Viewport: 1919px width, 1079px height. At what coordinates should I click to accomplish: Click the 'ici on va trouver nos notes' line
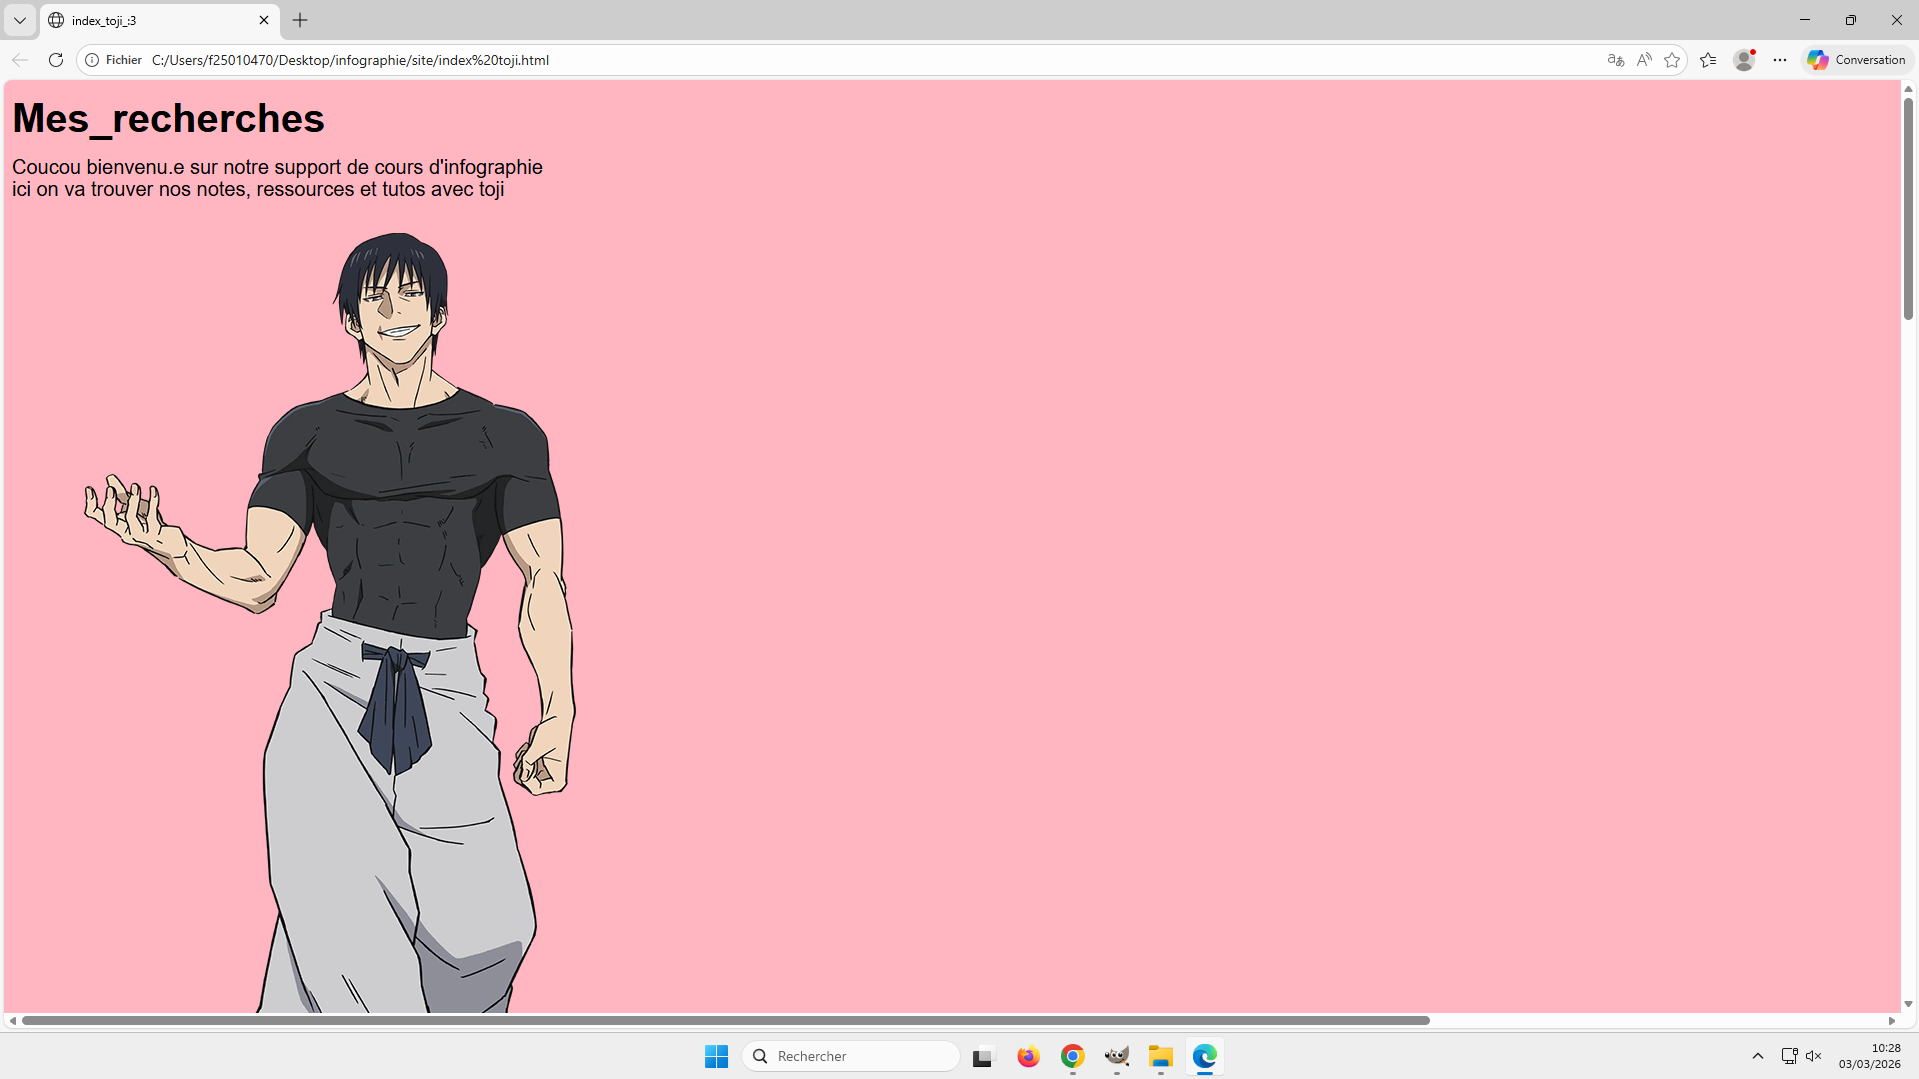coord(258,189)
